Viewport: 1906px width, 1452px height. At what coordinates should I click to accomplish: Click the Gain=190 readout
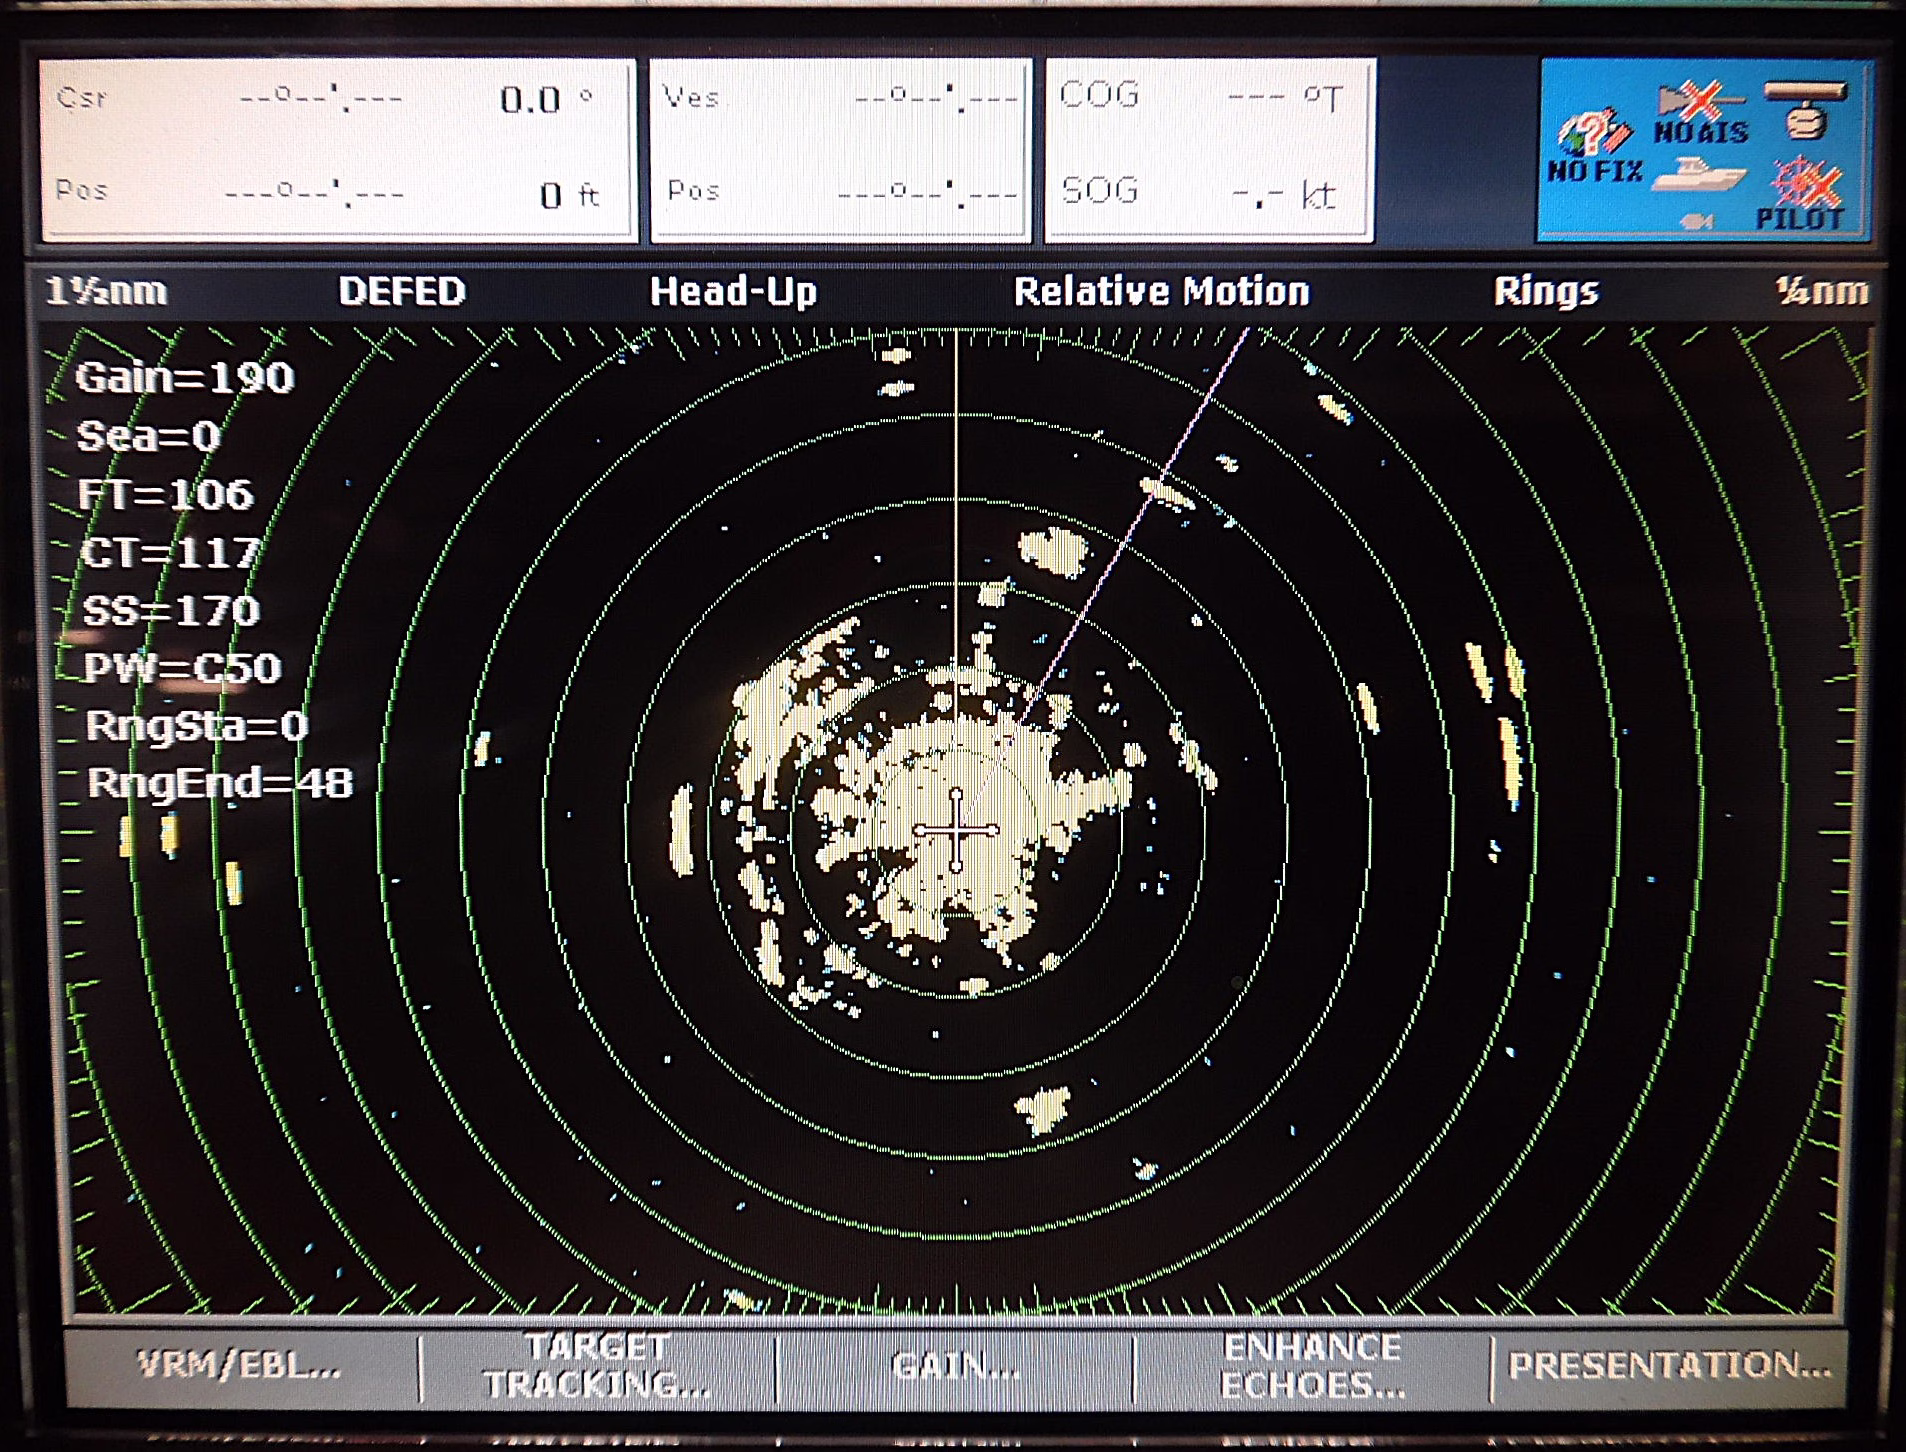(185, 378)
